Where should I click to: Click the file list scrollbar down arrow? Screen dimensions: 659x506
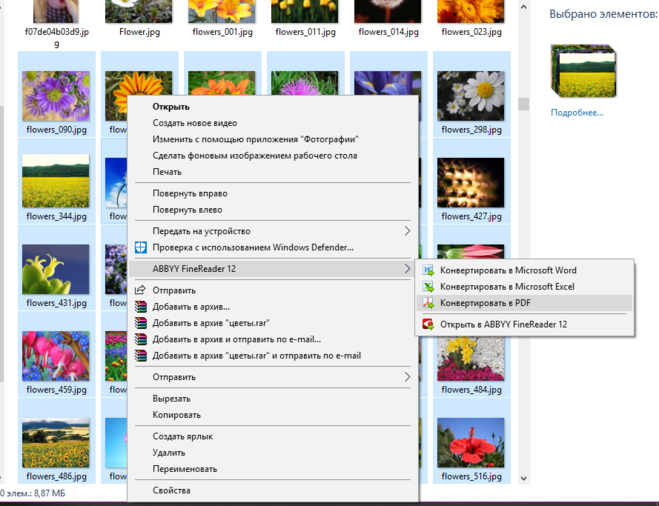pyautogui.click(x=523, y=478)
